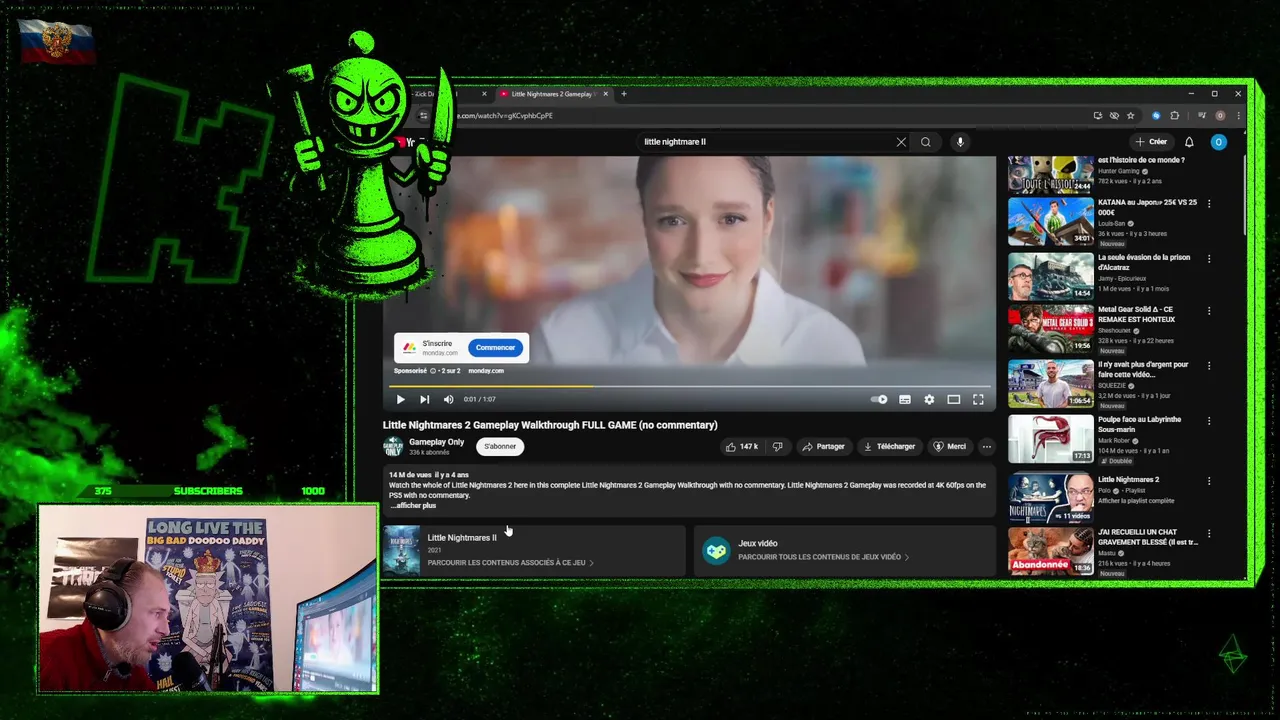
Task: Switch to the Little Nightmares 2 Gameplay tab
Action: click(x=551, y=94)
